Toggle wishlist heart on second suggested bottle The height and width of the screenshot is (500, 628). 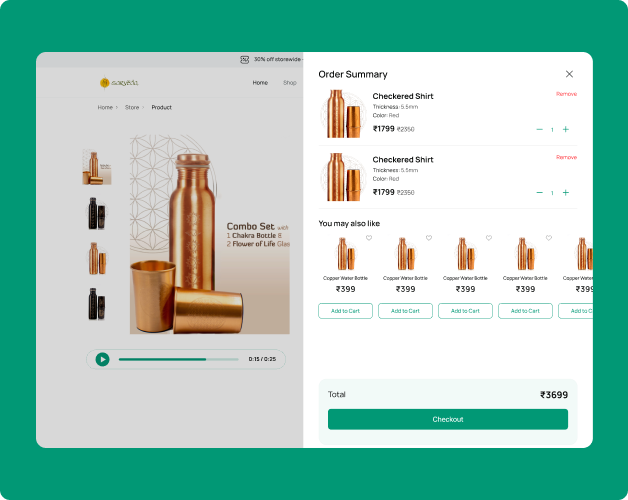pos(428,238)
